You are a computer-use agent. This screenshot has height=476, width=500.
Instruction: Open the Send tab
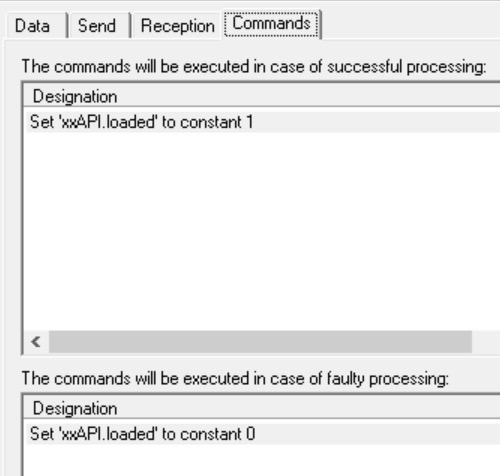click(x=98, y=26)
